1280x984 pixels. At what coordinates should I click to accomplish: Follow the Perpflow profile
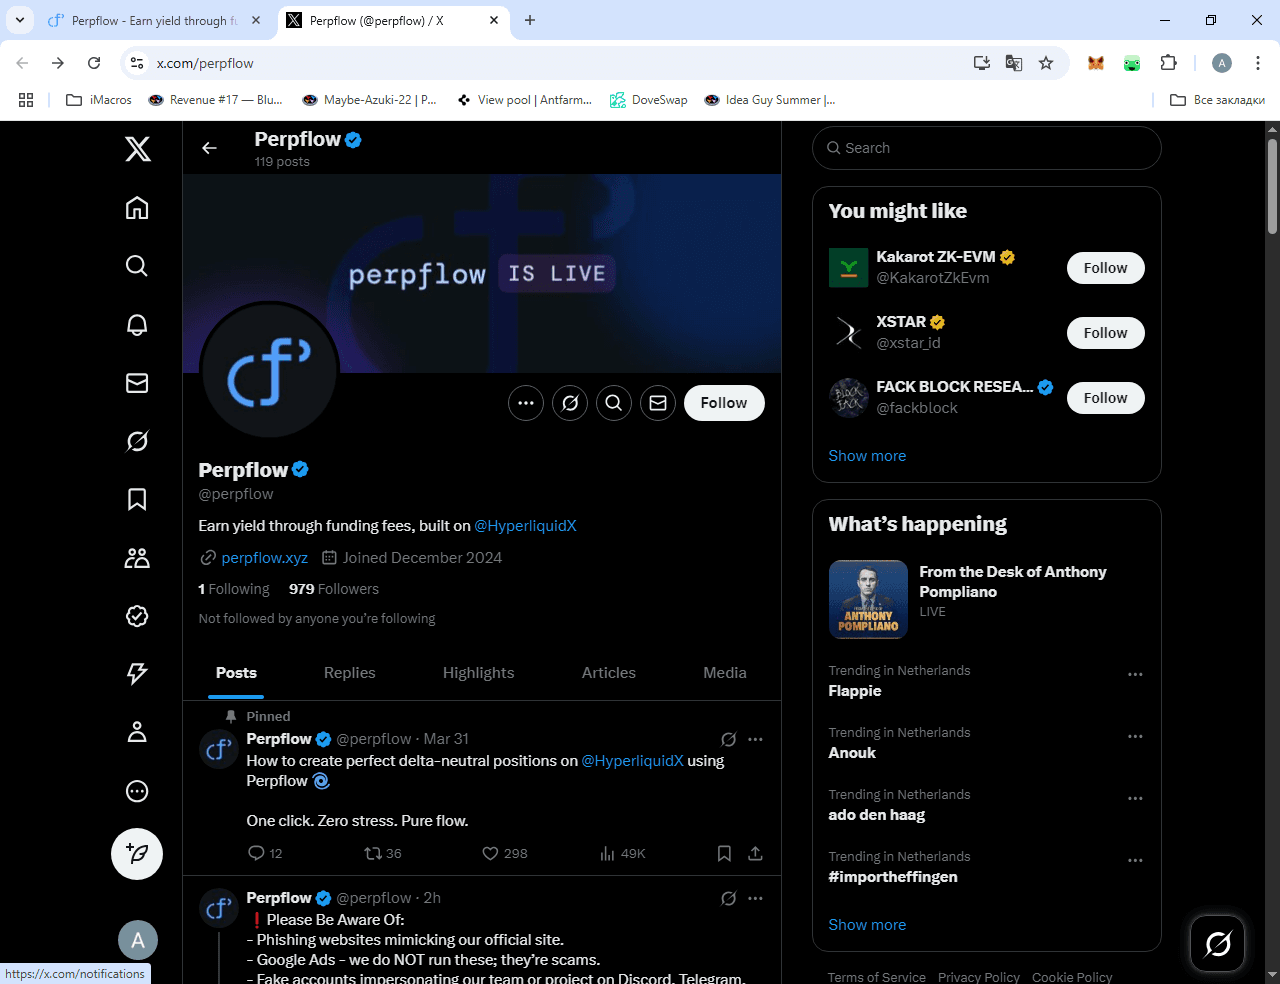(x=724, y=403)
